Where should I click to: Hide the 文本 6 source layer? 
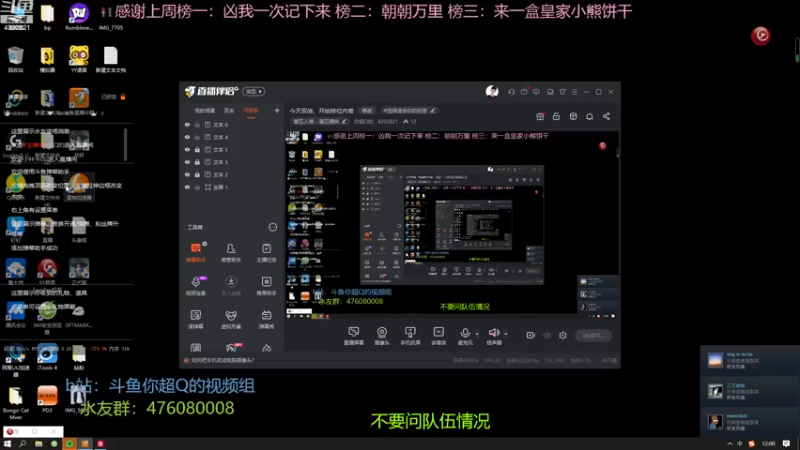pyautogui.click(x=187, y=124)
